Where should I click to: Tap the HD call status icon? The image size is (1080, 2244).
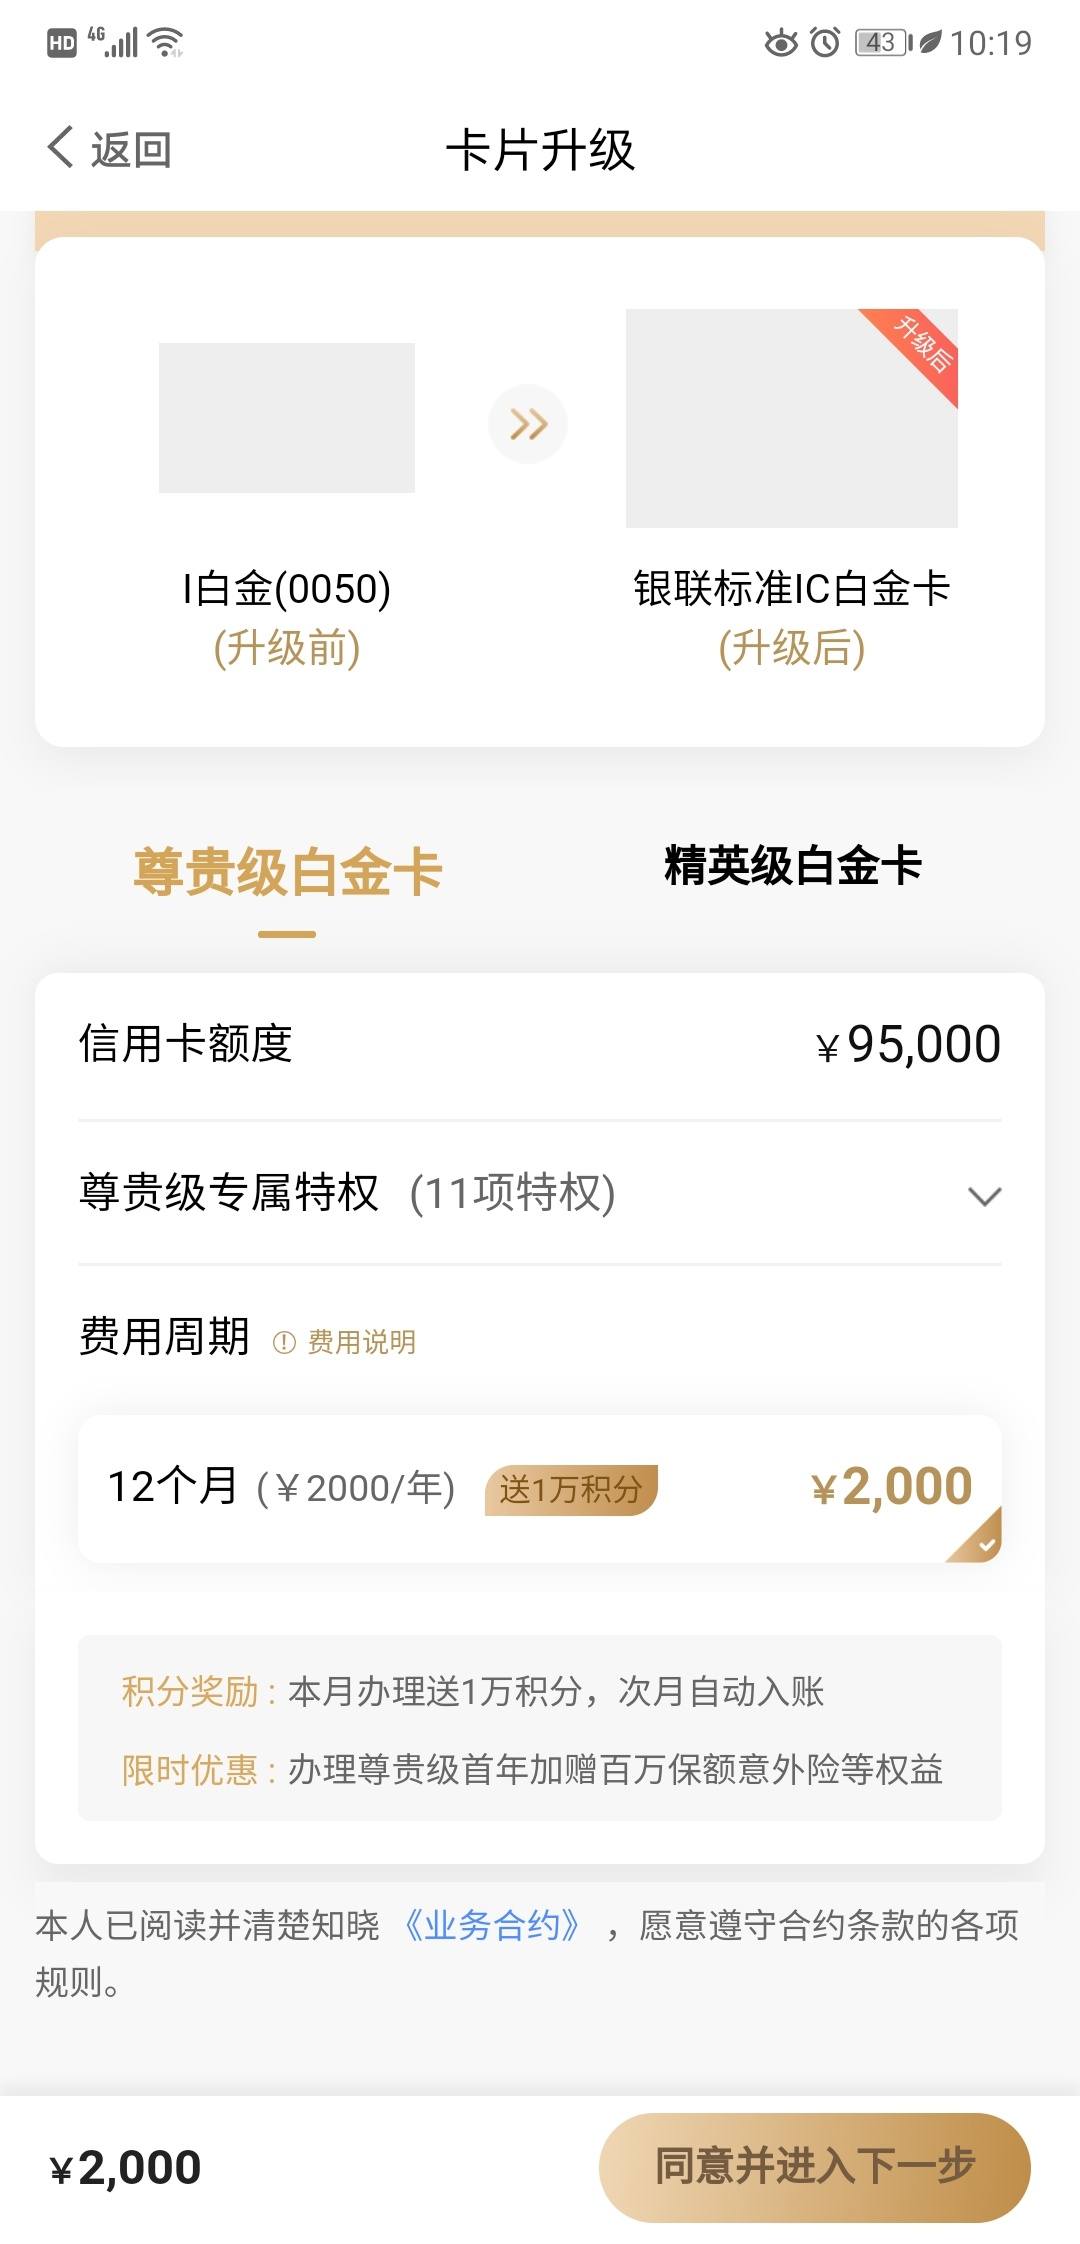coord(62,42)
